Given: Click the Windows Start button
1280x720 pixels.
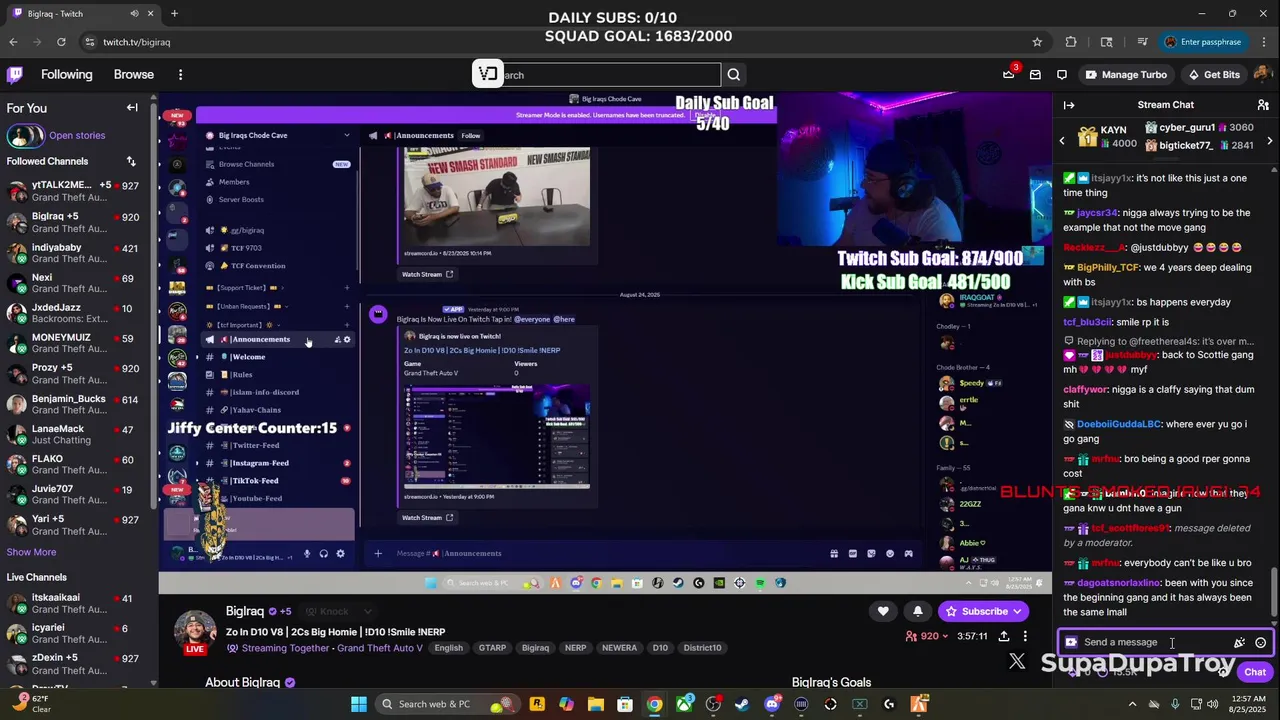Looking at the screenshot, I should tap(358, 704).
